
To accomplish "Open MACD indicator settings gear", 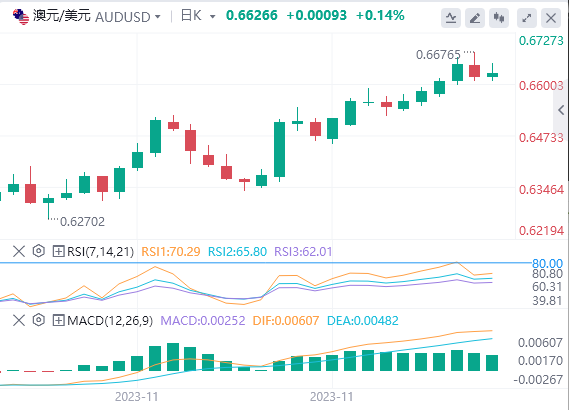I will 38,320.
